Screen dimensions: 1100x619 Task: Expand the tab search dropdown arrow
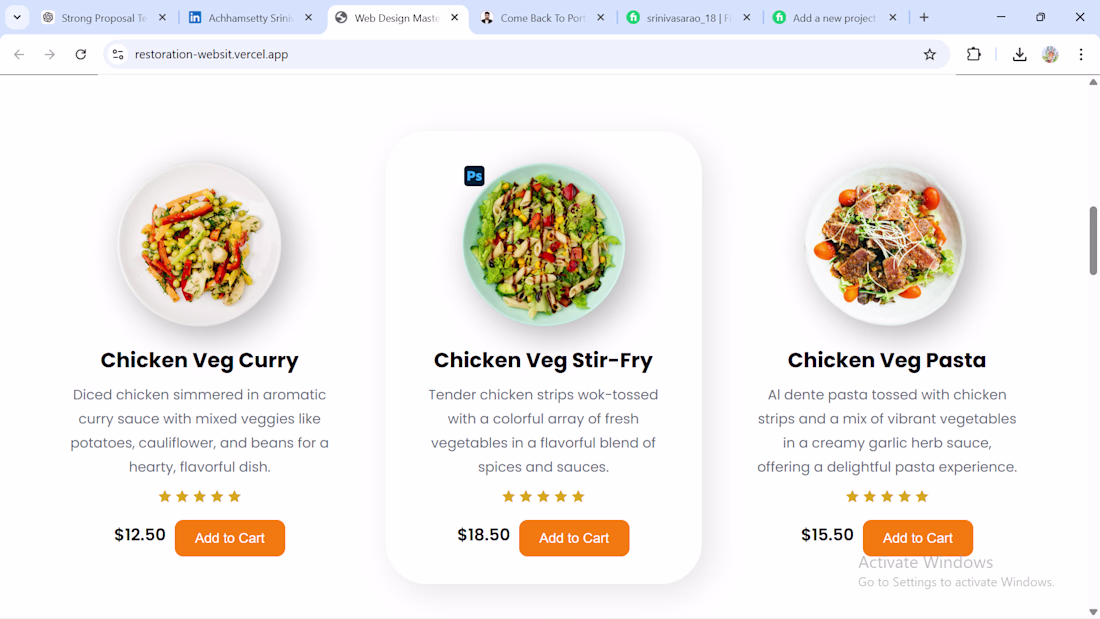click(x=17, y=17)
